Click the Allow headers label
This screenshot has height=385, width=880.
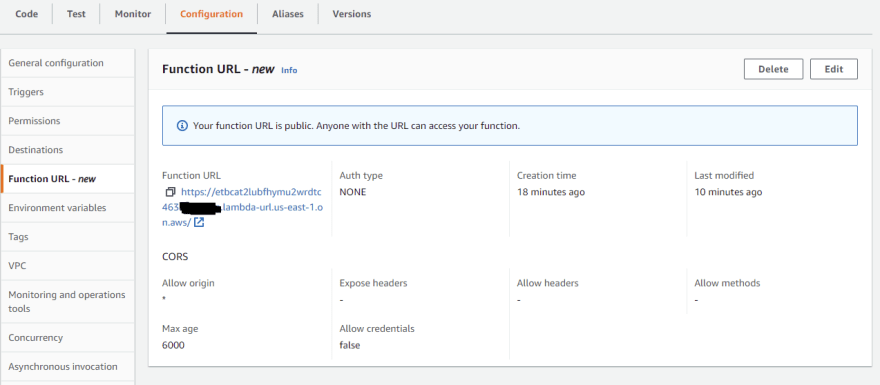547,283
